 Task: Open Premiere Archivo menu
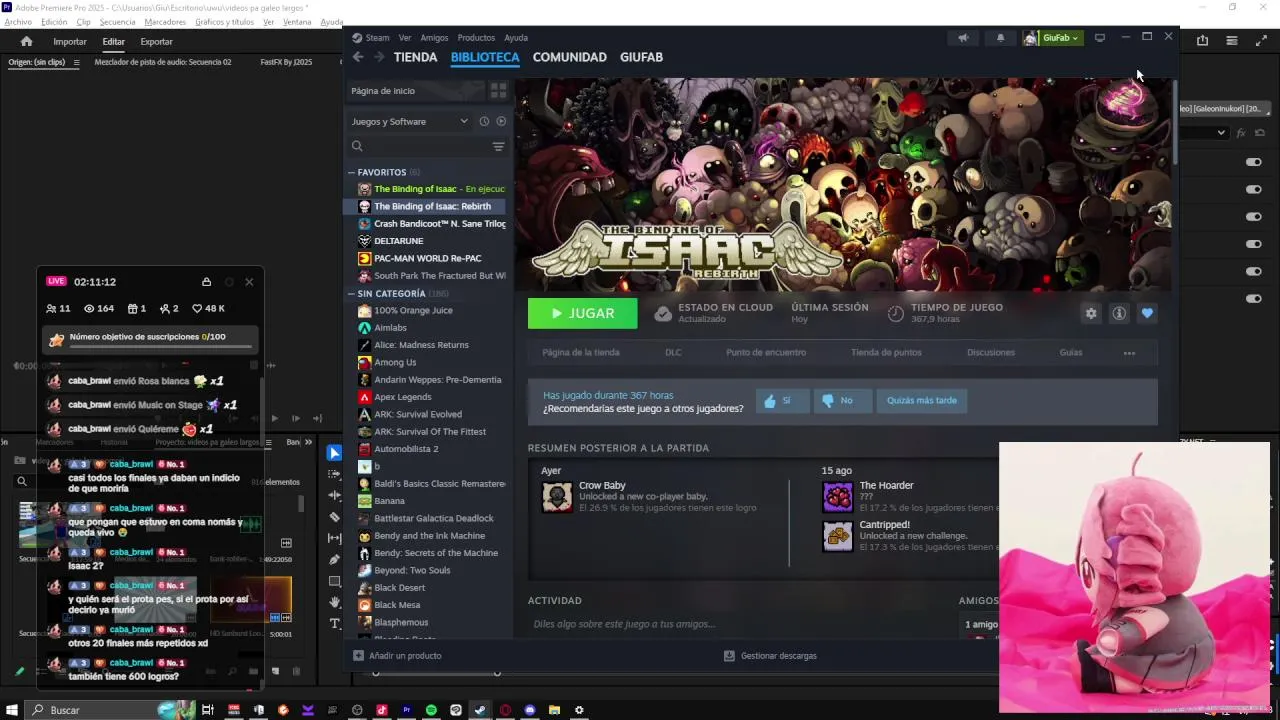click(x=18, y=22)
